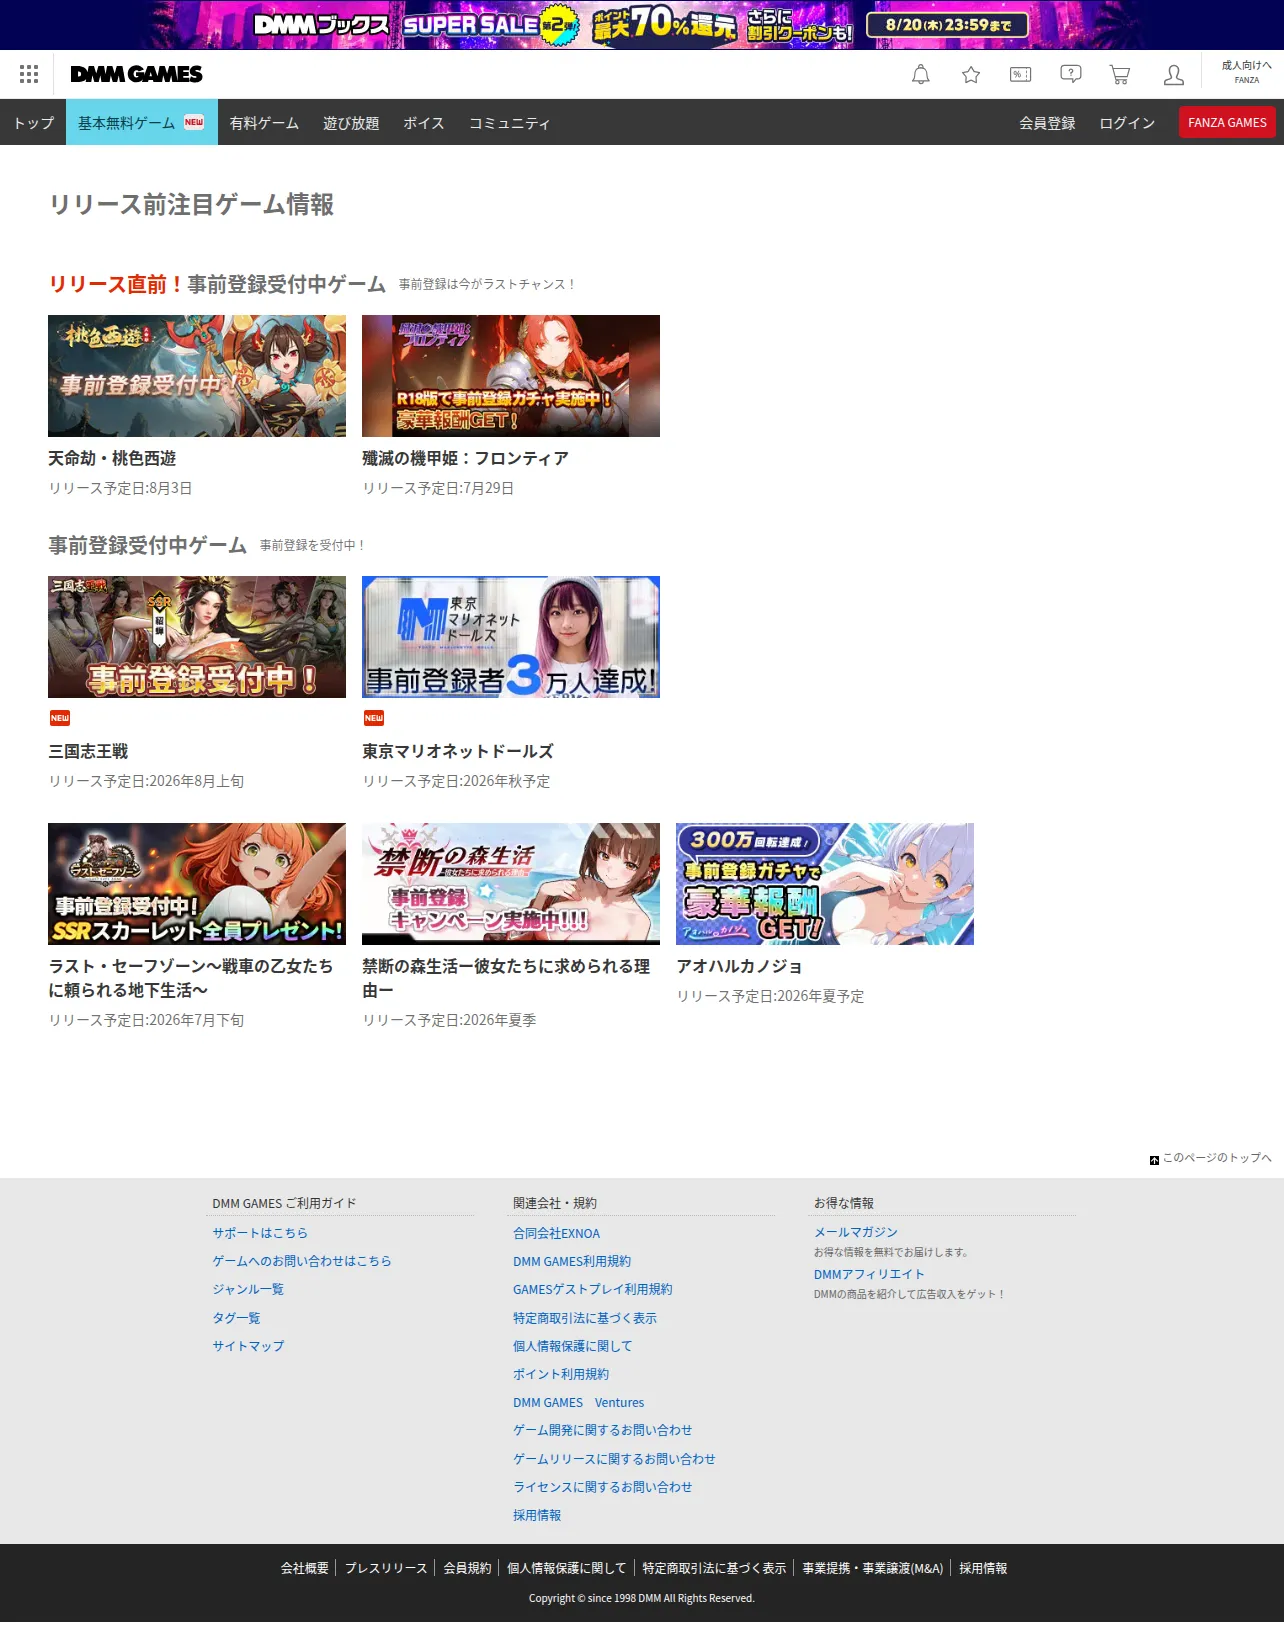
Task: Go to the トップ tab
Action: tap(33, 122)
